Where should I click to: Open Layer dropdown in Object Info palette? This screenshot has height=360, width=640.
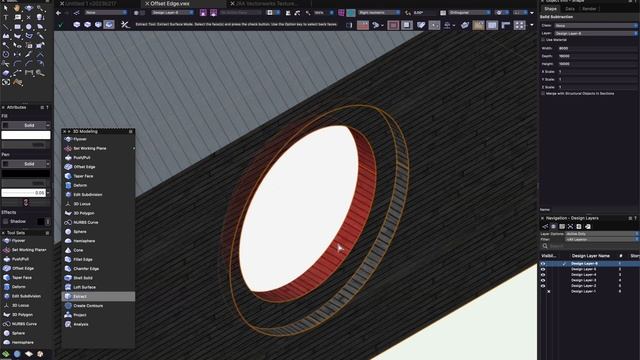(x=596, y=33)
